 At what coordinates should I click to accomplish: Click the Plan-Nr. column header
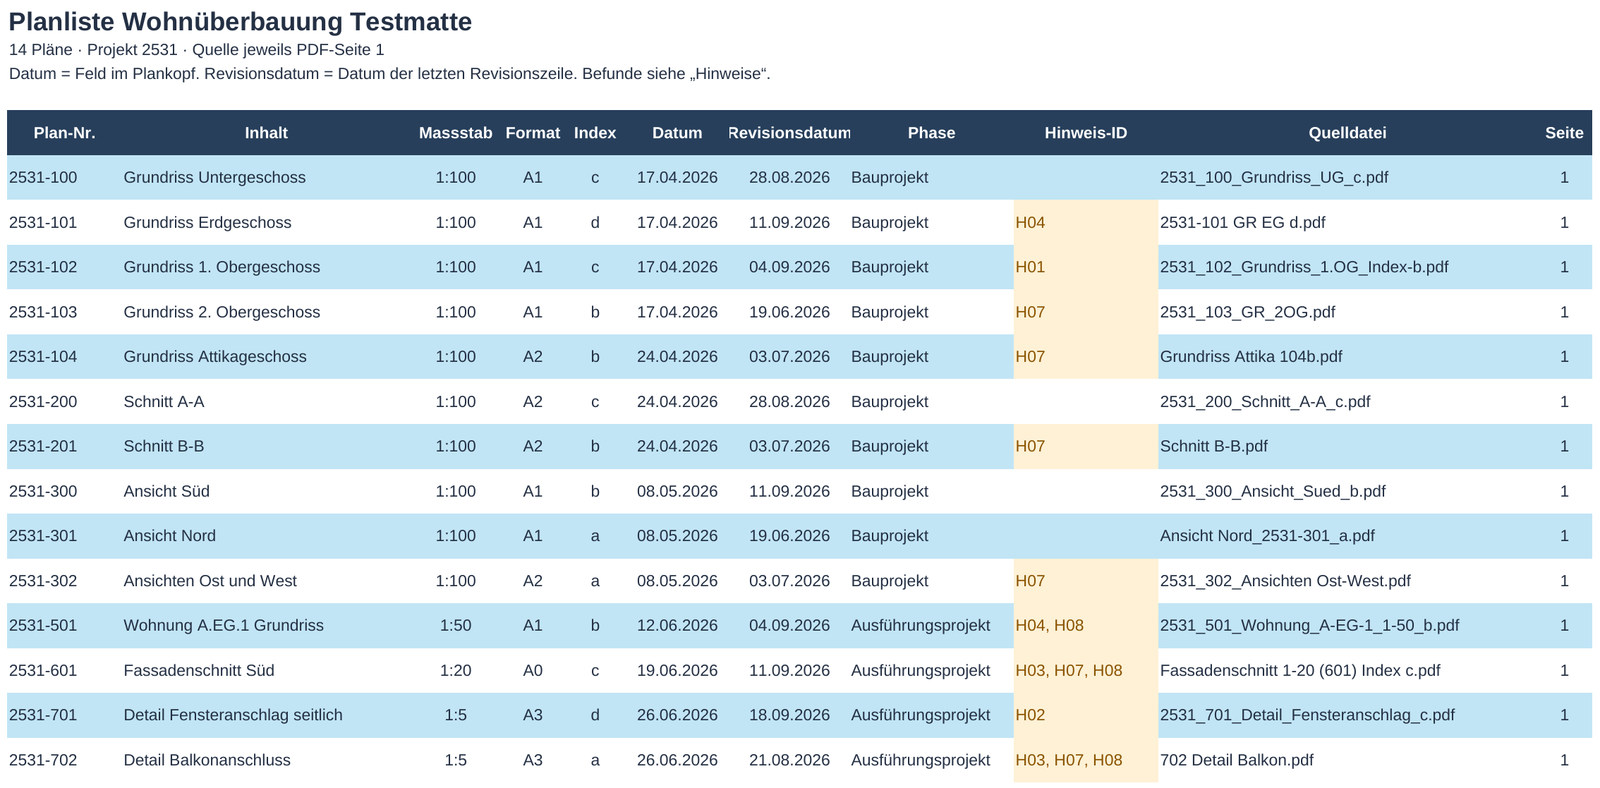coord(64,133)
